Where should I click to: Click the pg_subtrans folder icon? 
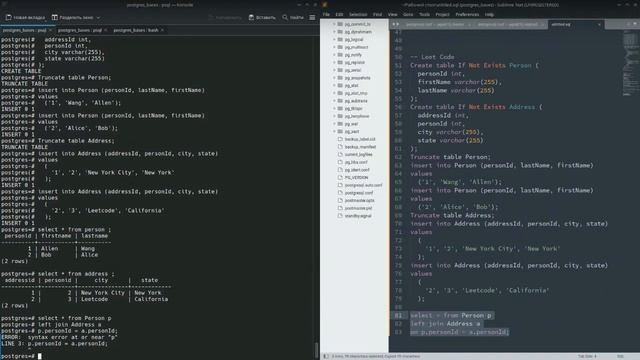pyautogui.click(x=340, y=101)
